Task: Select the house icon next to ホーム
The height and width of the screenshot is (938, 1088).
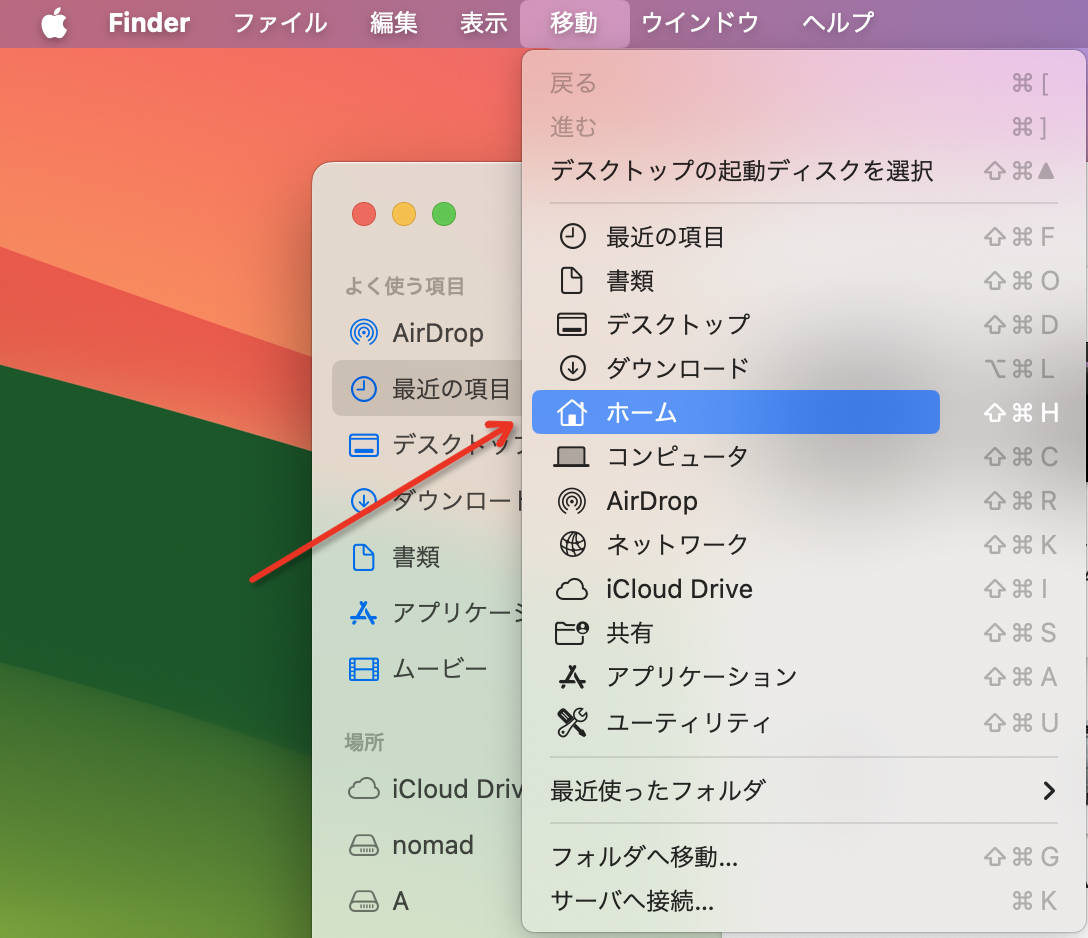Action: click(x=572, y=412)
